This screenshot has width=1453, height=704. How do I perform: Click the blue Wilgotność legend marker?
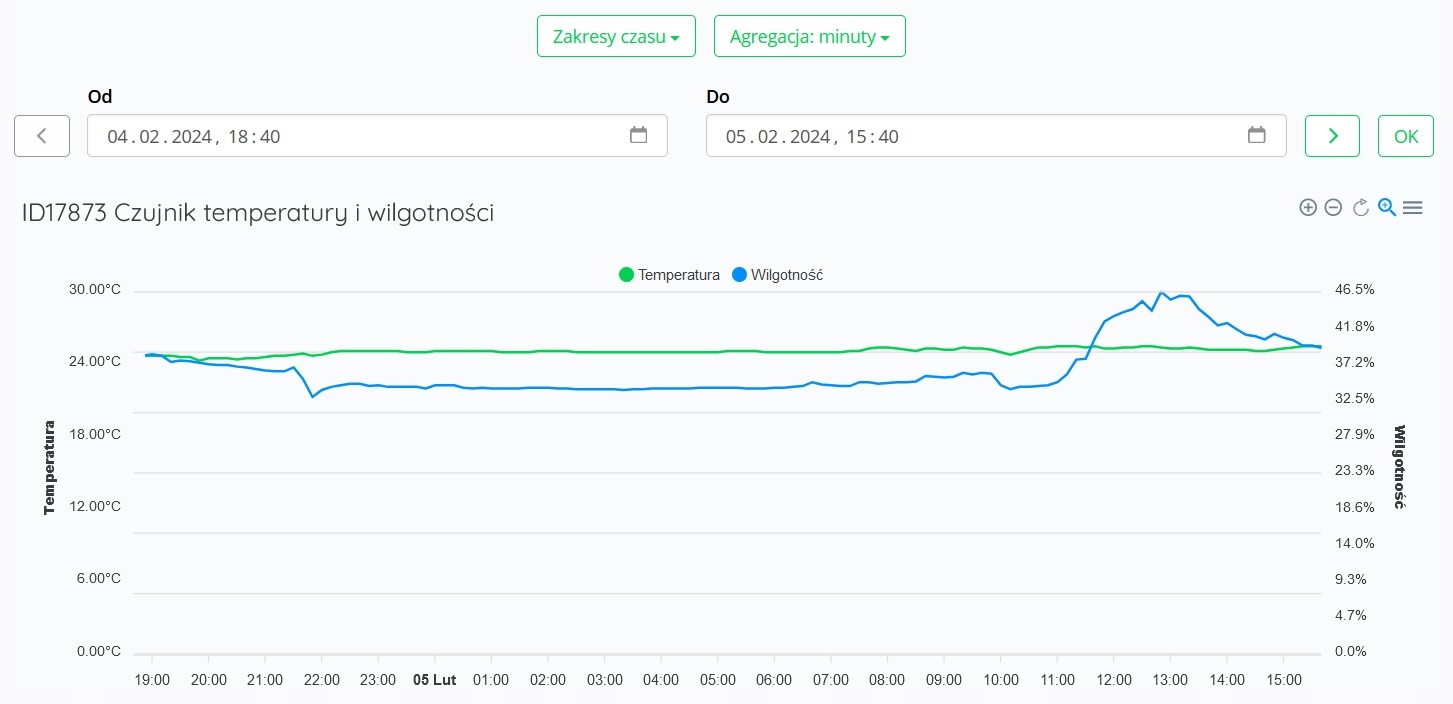[x=740, y=275]
